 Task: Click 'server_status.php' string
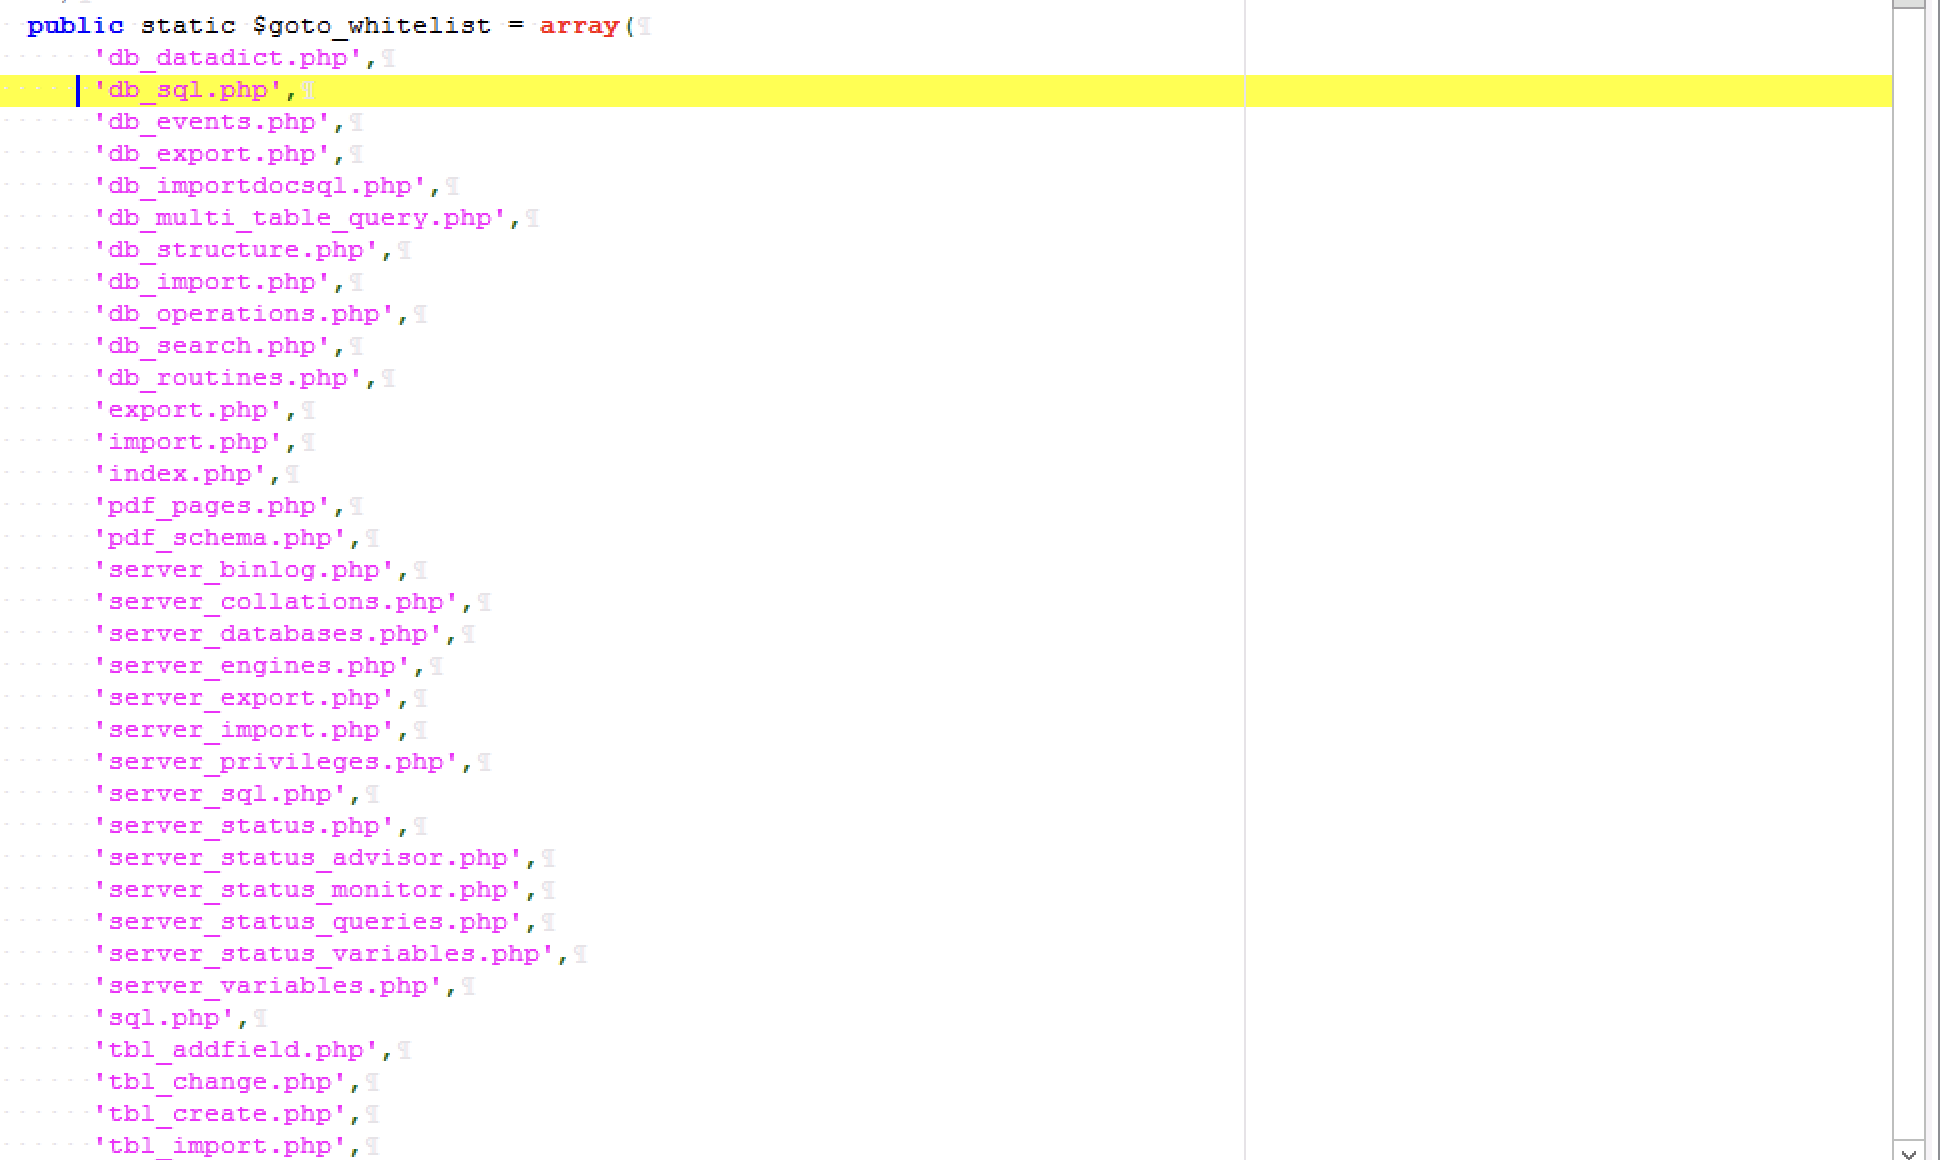click(244, 826)
